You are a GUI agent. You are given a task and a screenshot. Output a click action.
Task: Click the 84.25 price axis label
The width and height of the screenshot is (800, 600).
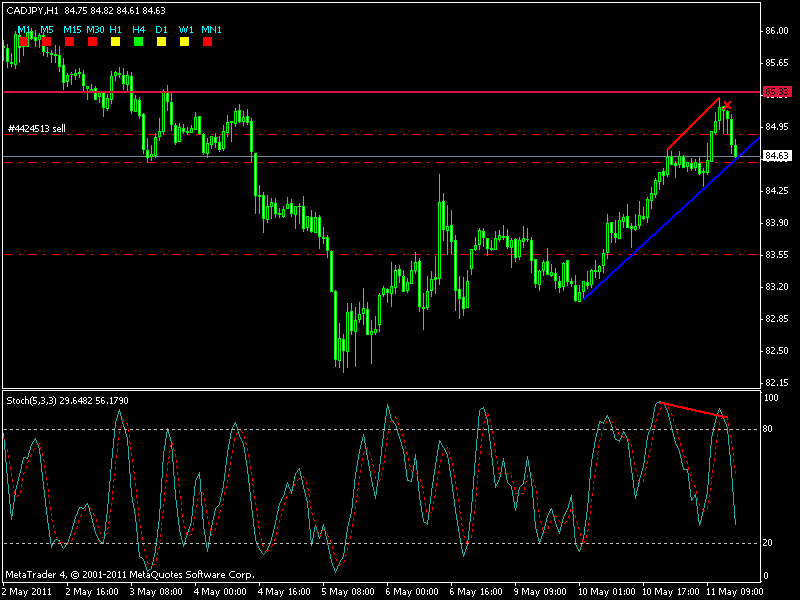(x=777, y=191)
